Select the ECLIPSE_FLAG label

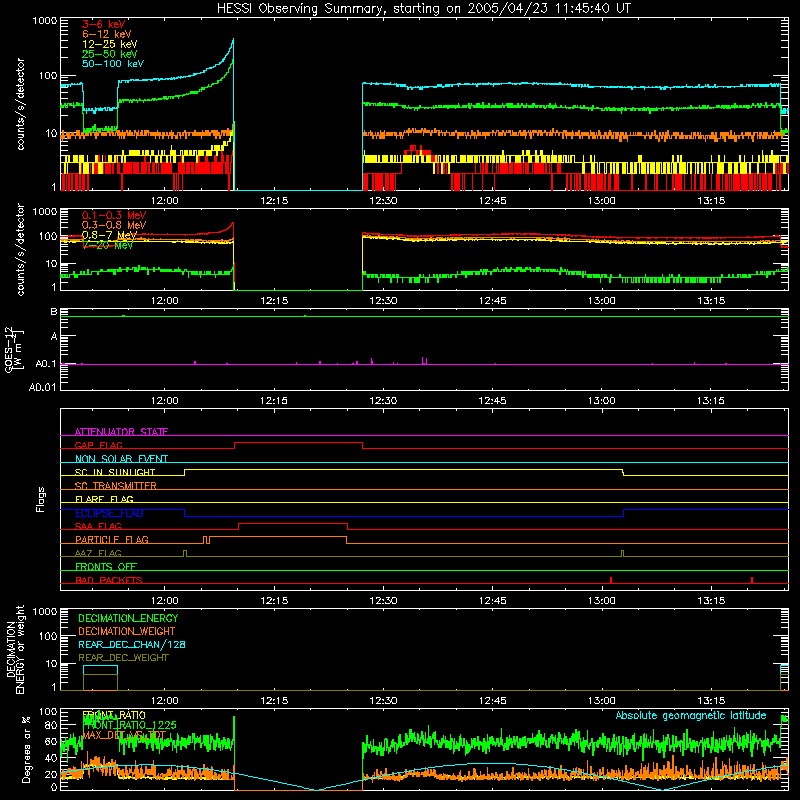(x=109, y=513)
